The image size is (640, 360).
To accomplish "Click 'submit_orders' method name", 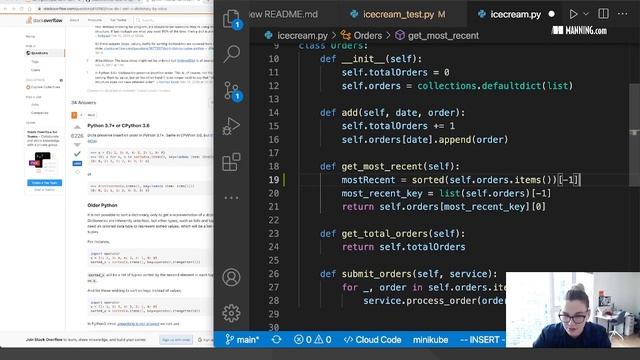I will [x=376, y=274].
